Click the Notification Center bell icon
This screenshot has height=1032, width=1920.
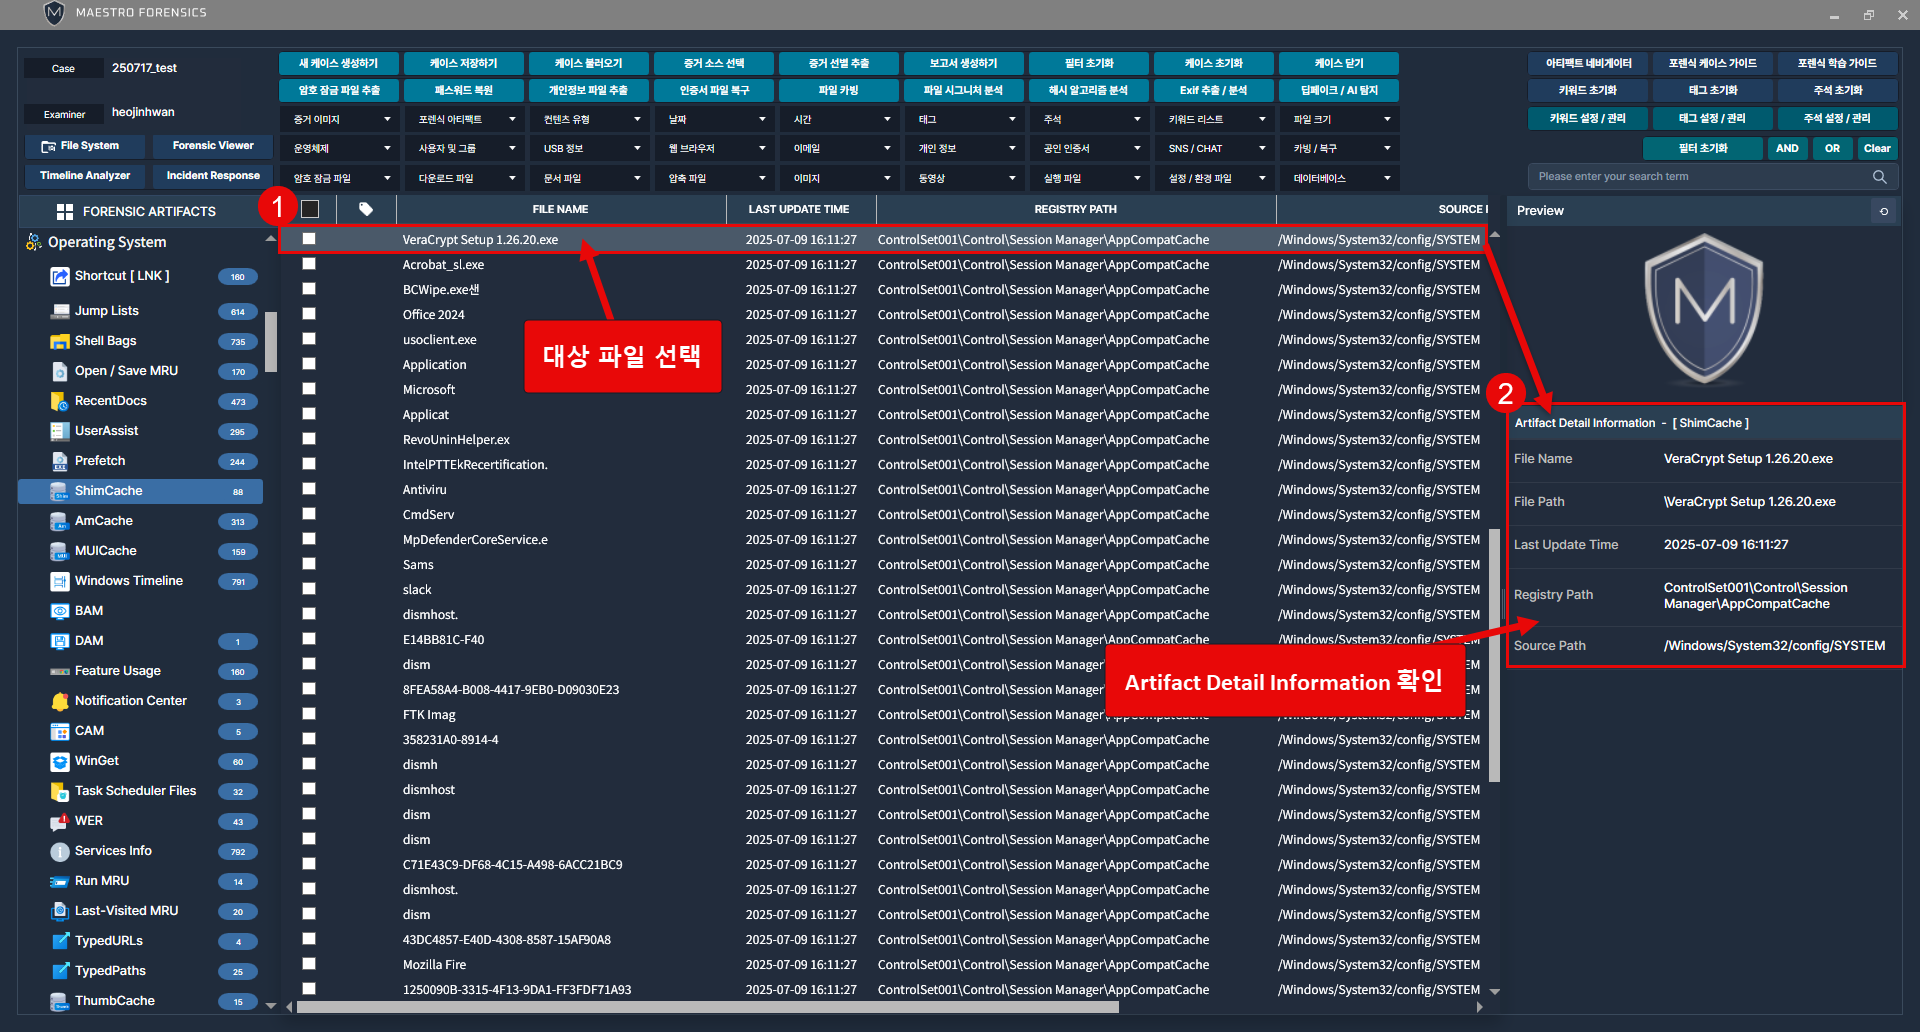click(59, 701)
